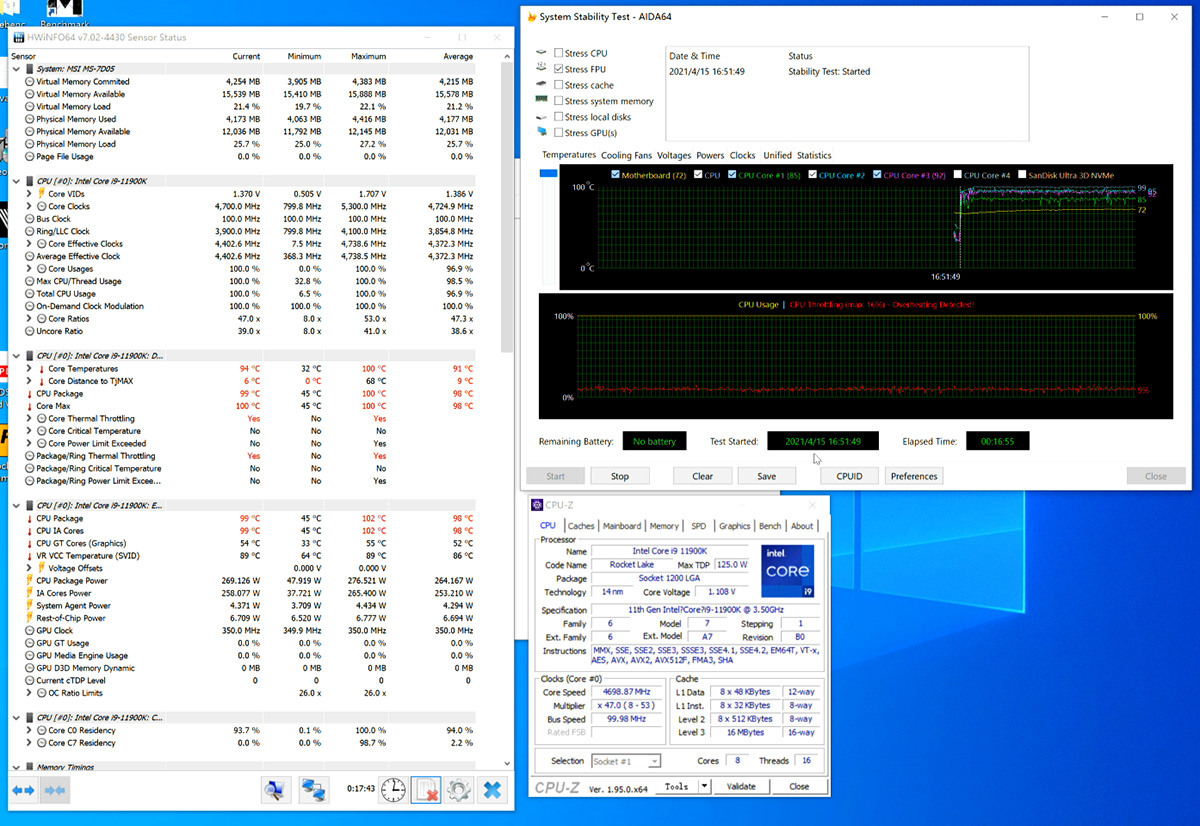
Task: Switch to the Cooling Fans tab in AIDA64
Action: click(x=626, y=155)
